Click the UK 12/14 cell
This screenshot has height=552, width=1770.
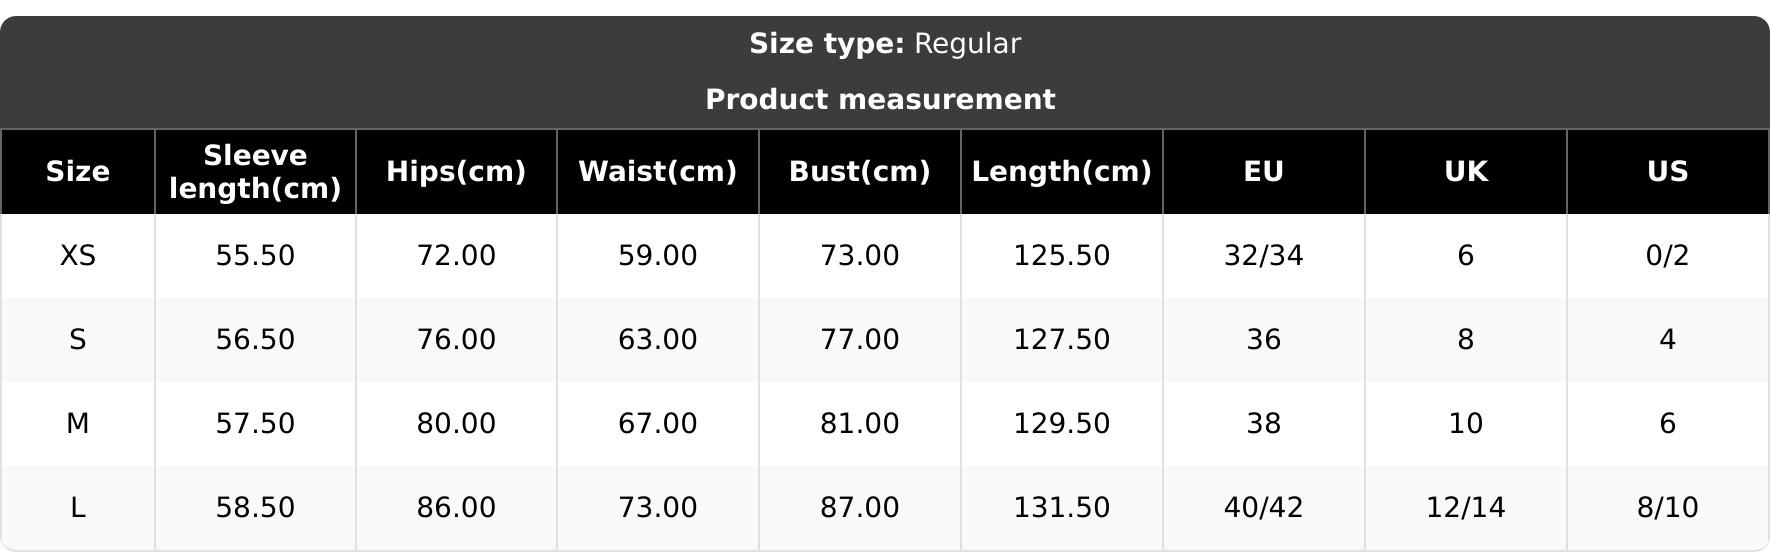1466,508
